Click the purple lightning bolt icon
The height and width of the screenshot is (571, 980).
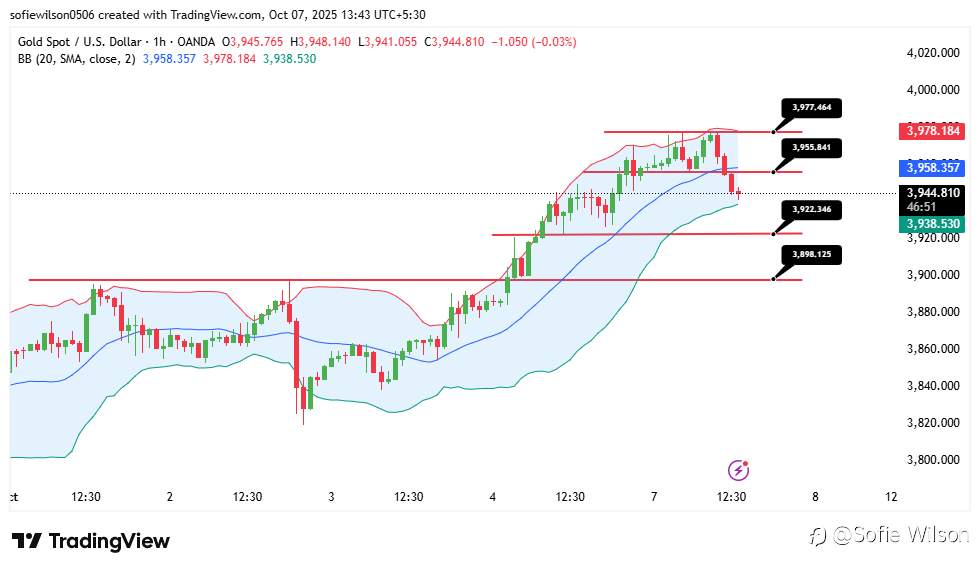tap(738, 469)
